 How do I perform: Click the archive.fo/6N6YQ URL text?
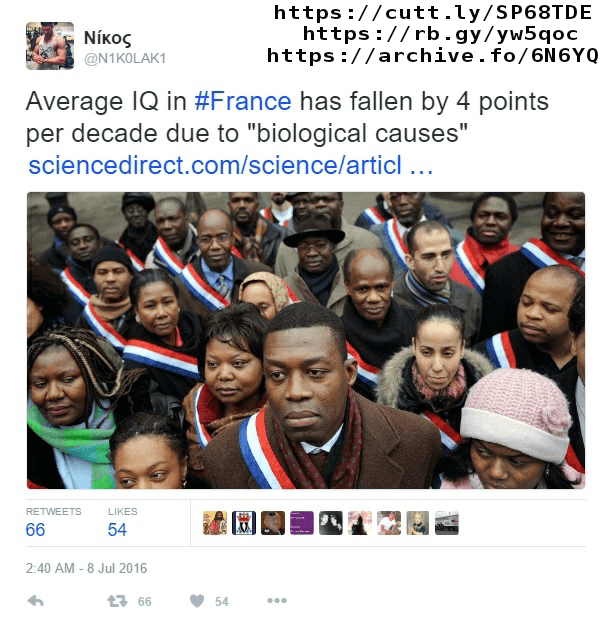click(x=432, y=55)
